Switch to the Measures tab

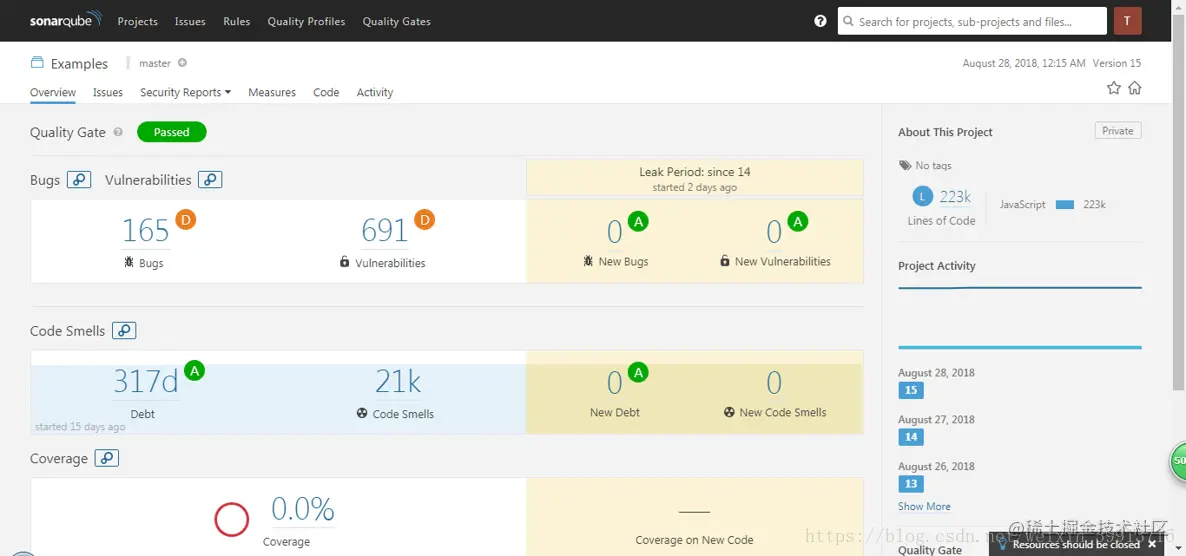[x=272, y=92]
